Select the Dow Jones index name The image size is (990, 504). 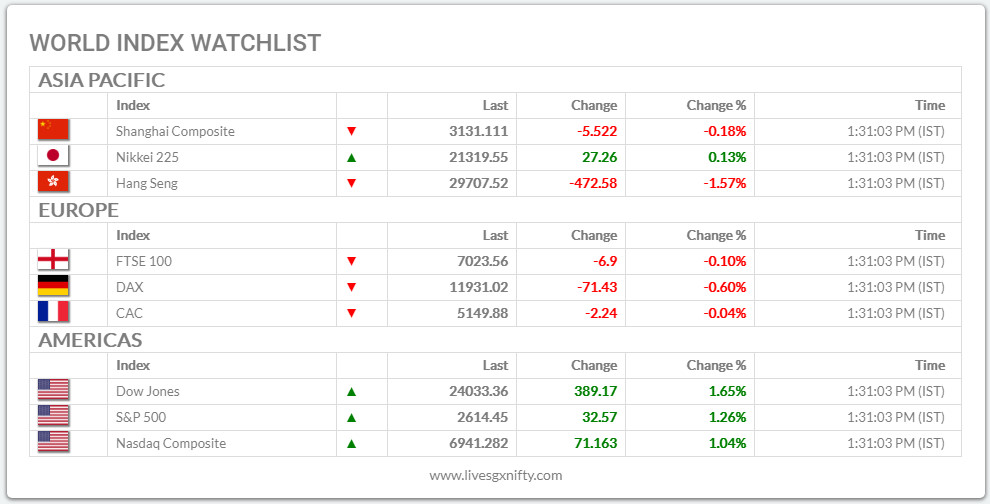tap(148, 392)
